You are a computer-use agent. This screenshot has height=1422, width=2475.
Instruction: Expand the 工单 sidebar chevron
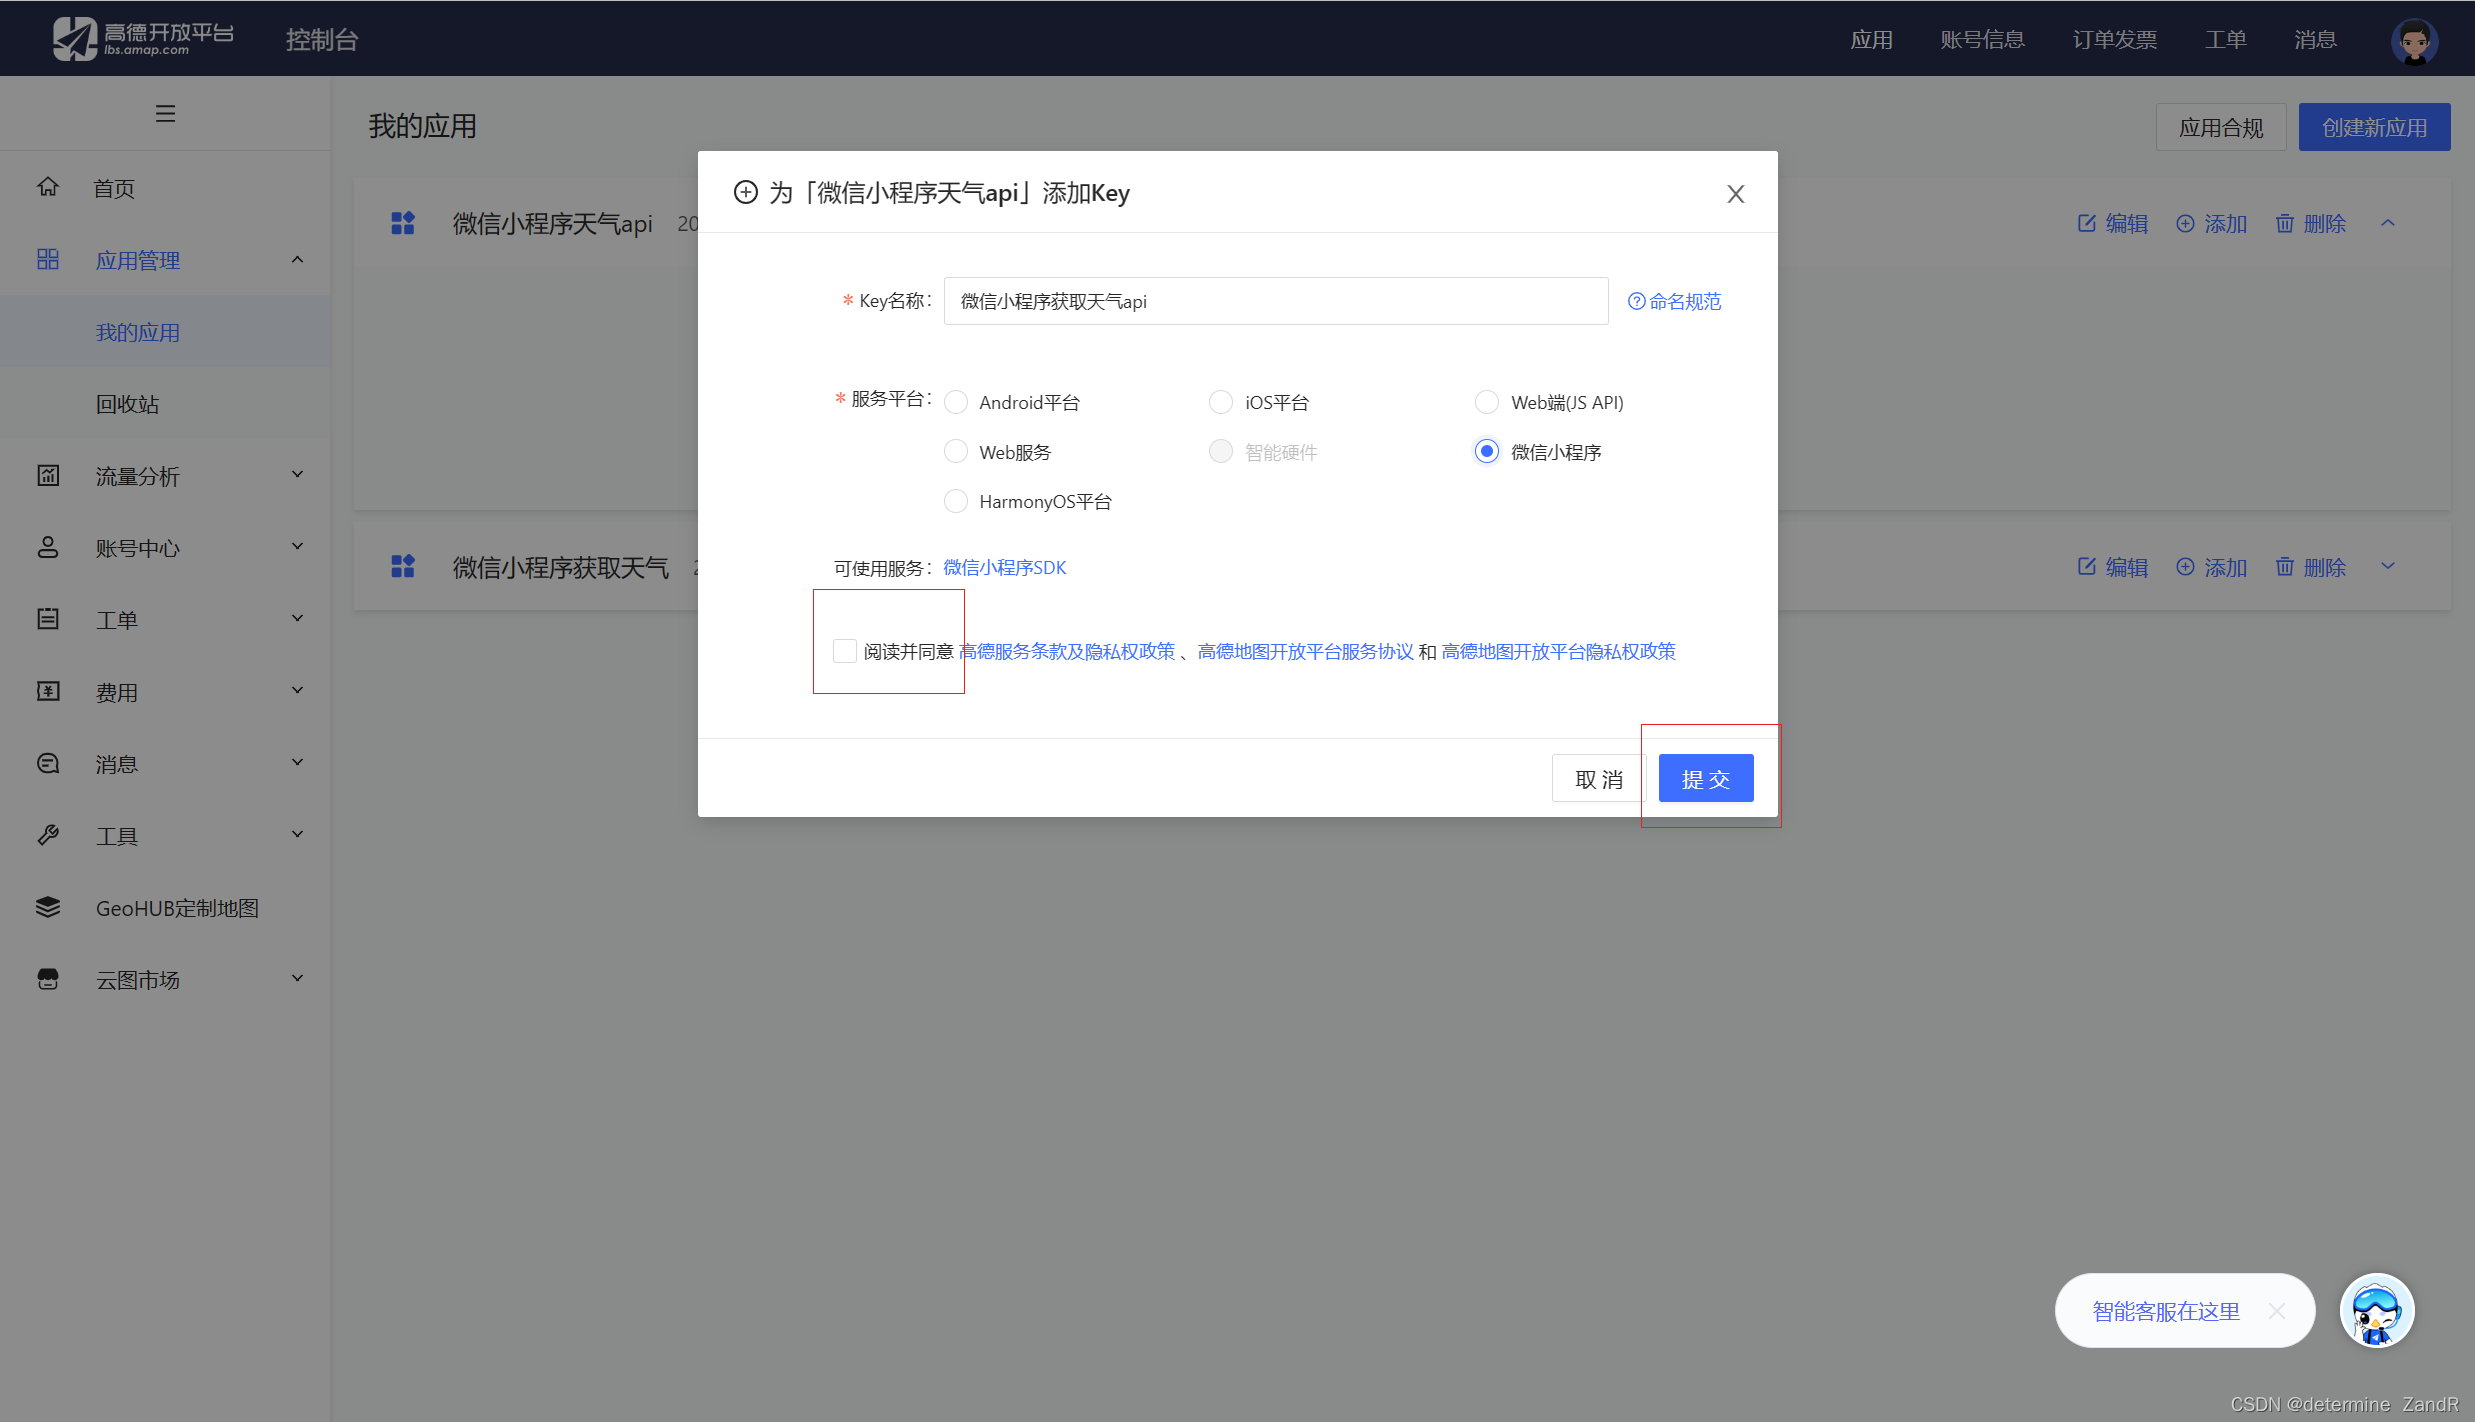point(297,618)
